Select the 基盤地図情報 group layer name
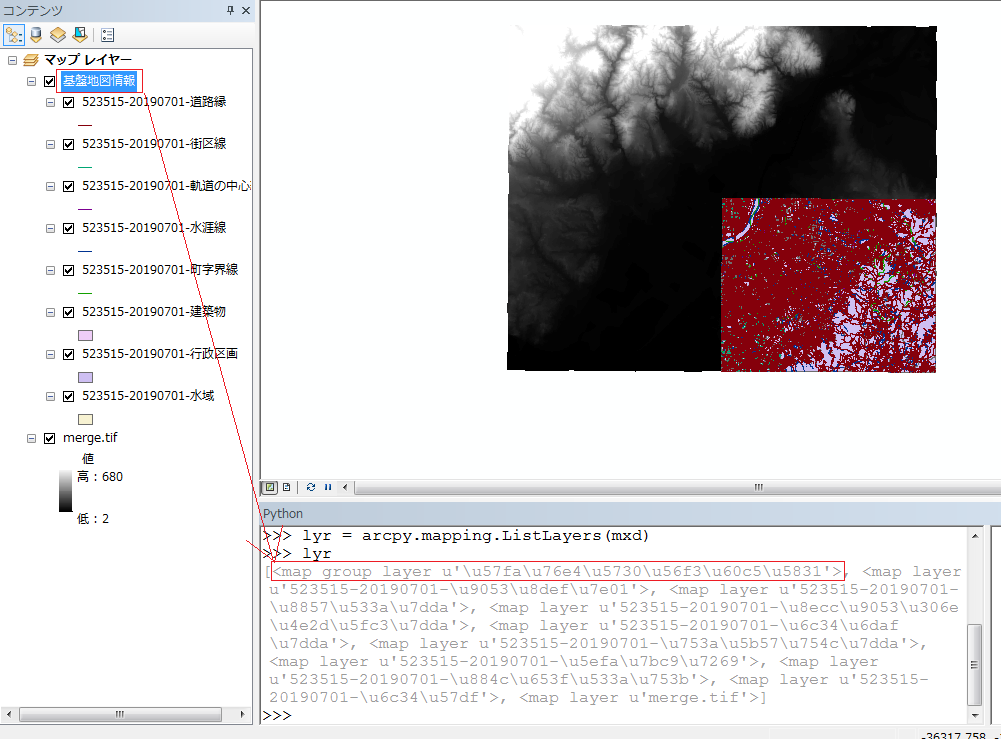The image size is (1001, 739). 99,81
